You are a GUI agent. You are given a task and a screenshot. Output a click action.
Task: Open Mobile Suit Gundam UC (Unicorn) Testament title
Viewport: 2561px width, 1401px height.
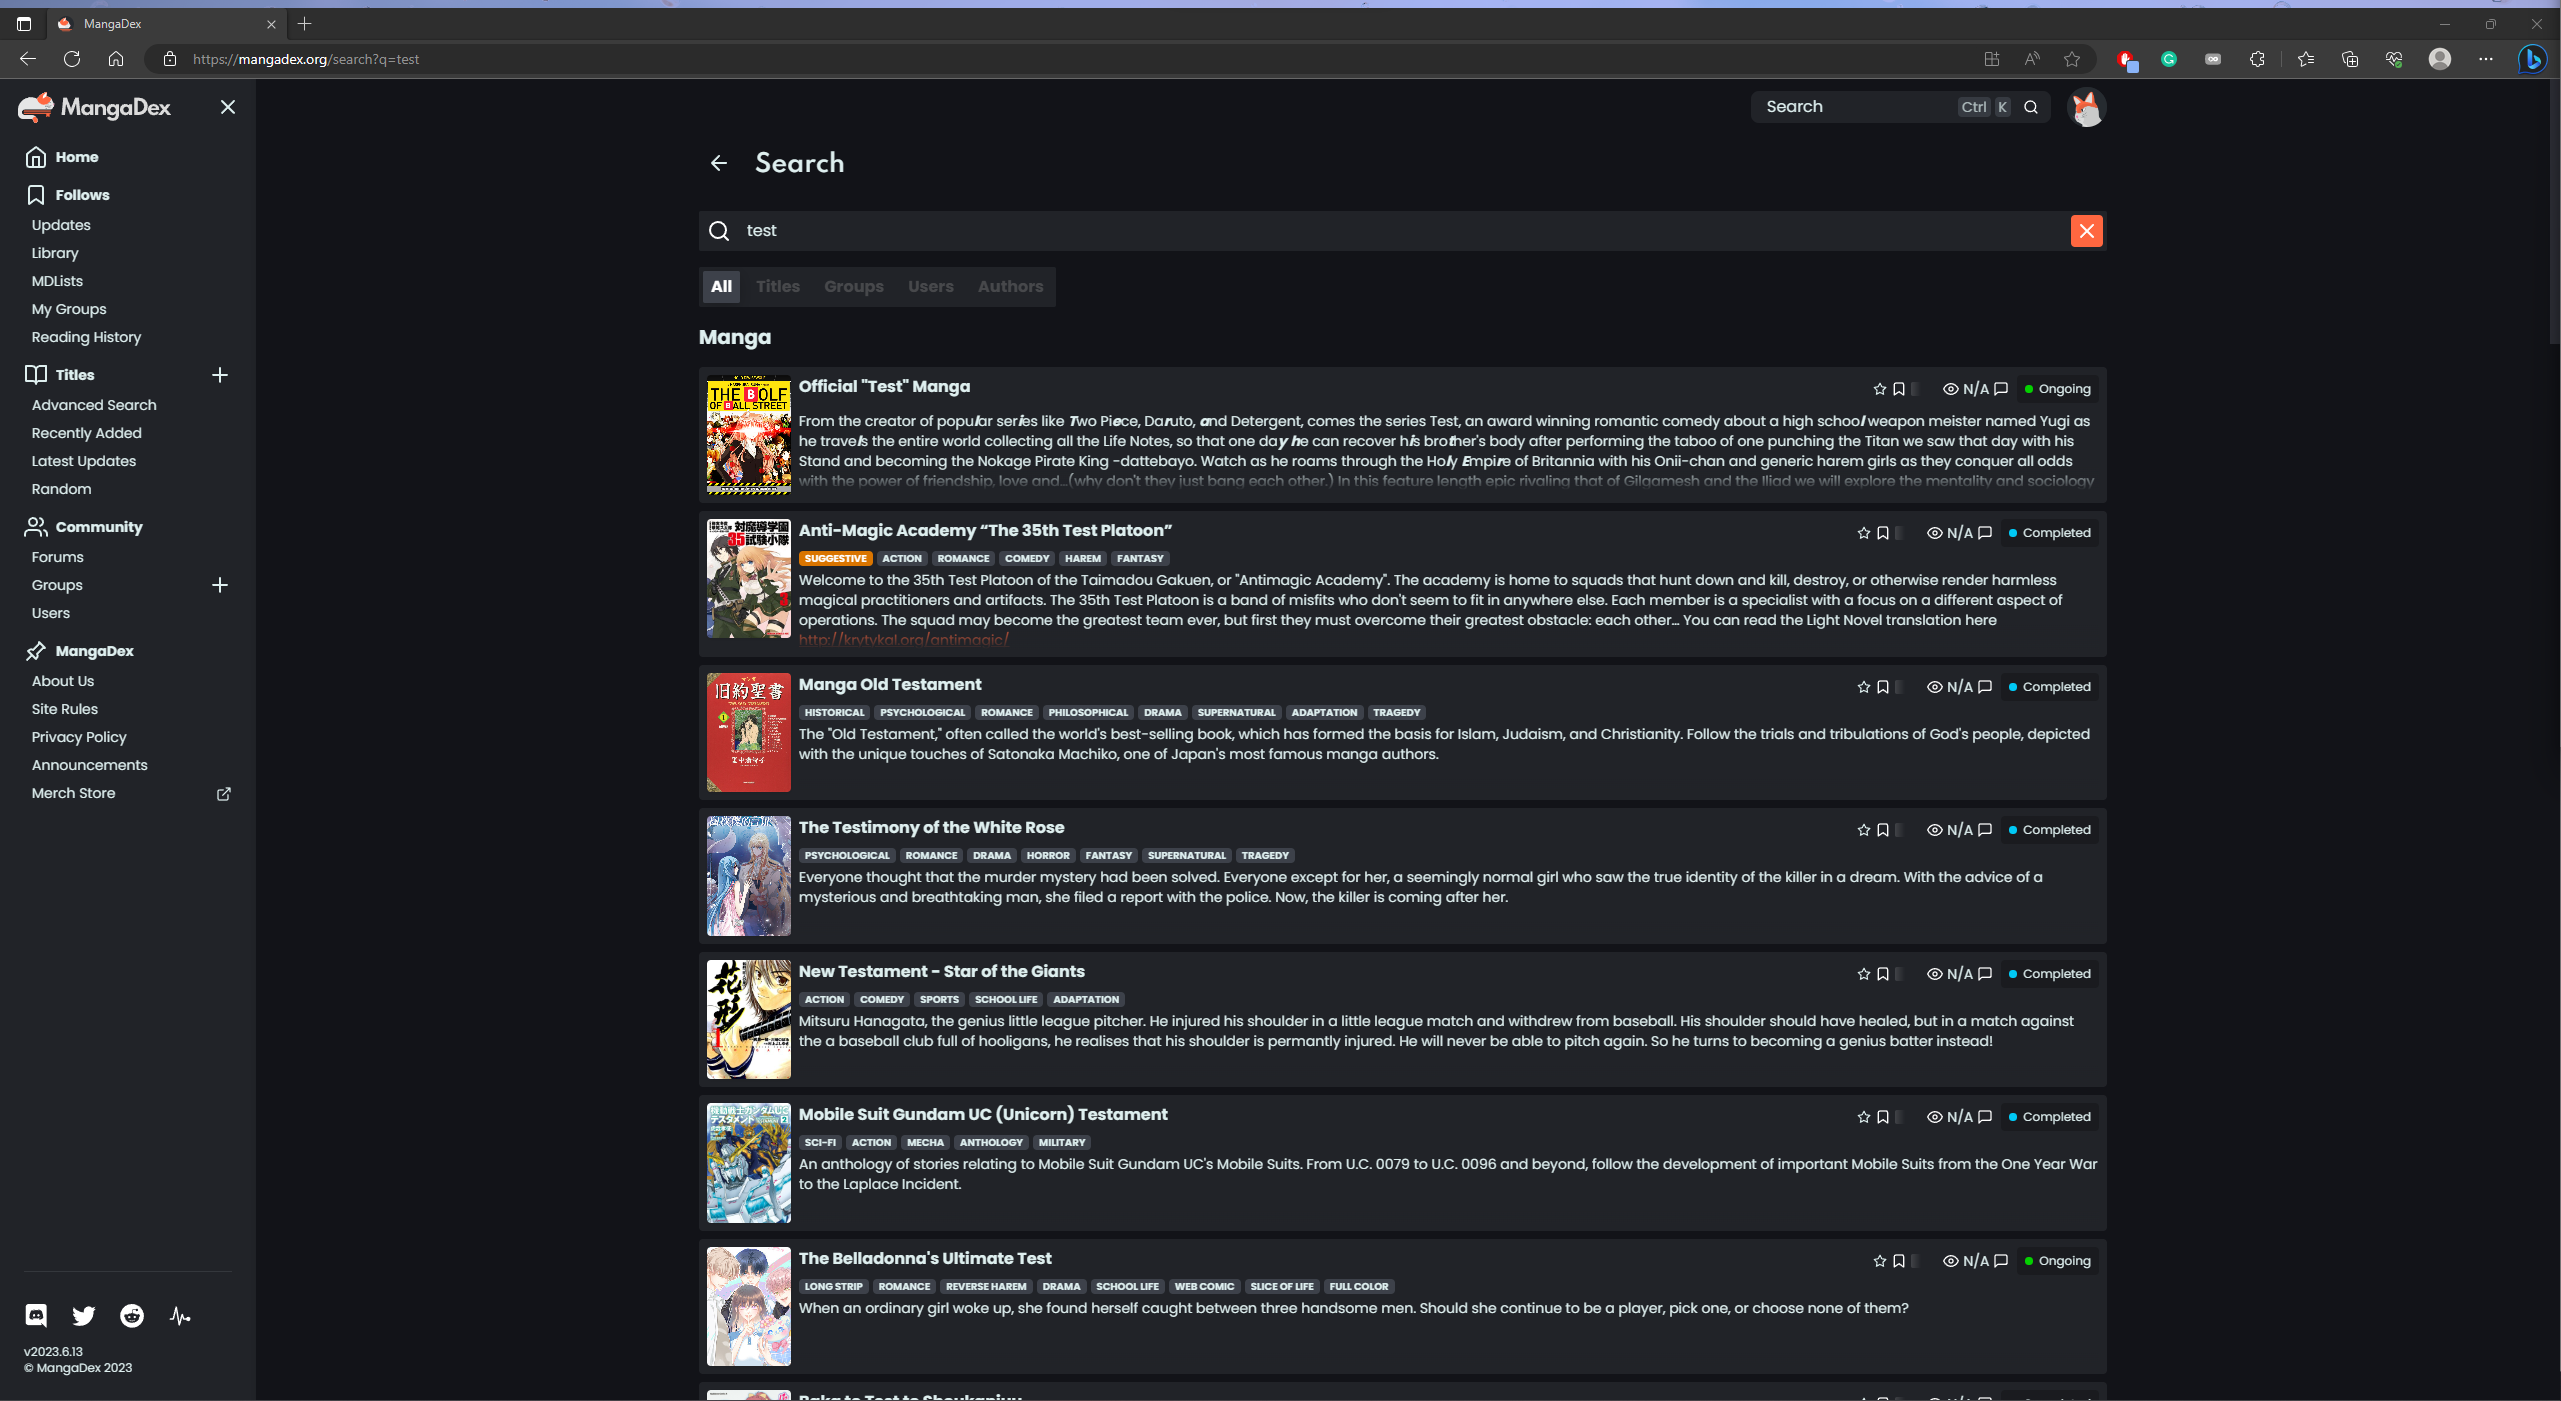[983, 1114]
